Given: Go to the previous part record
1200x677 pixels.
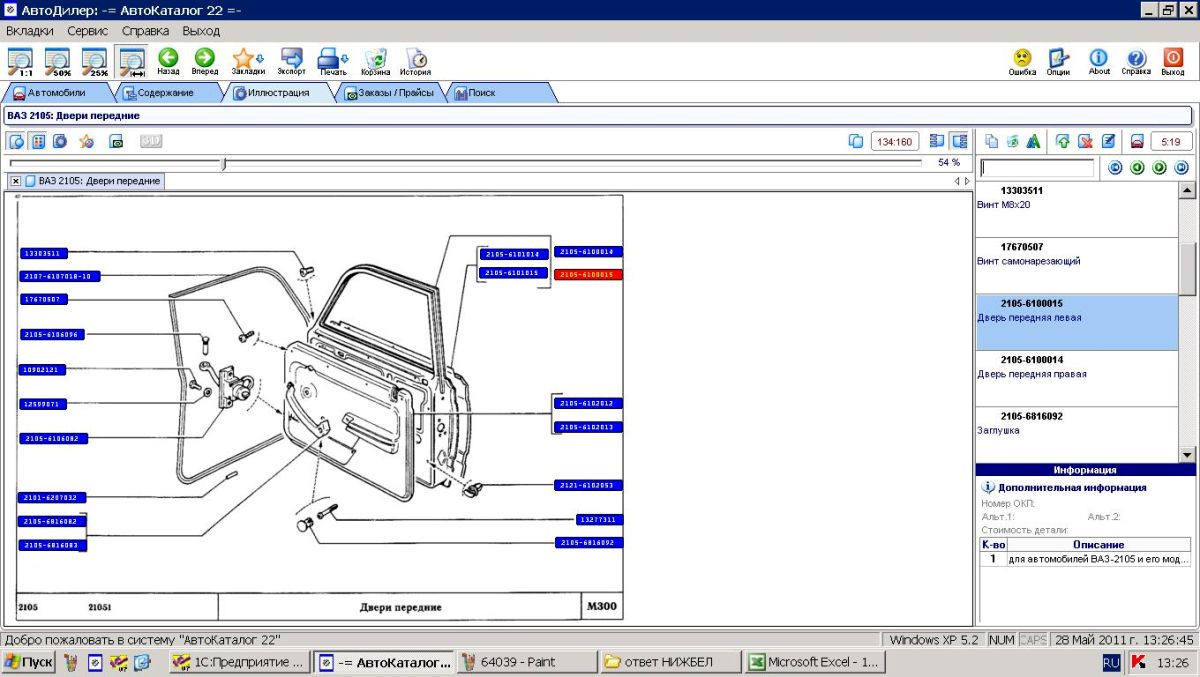Looking at the screenshot, I should pos(1137,168).
